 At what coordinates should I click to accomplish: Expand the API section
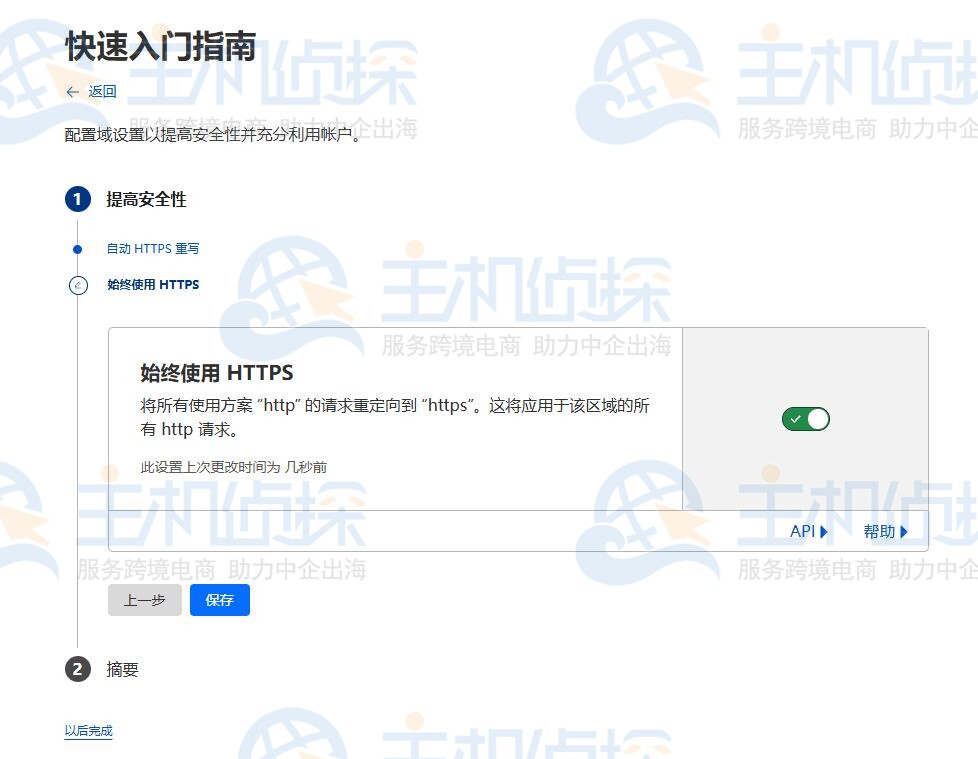click(x=803, y=531)
